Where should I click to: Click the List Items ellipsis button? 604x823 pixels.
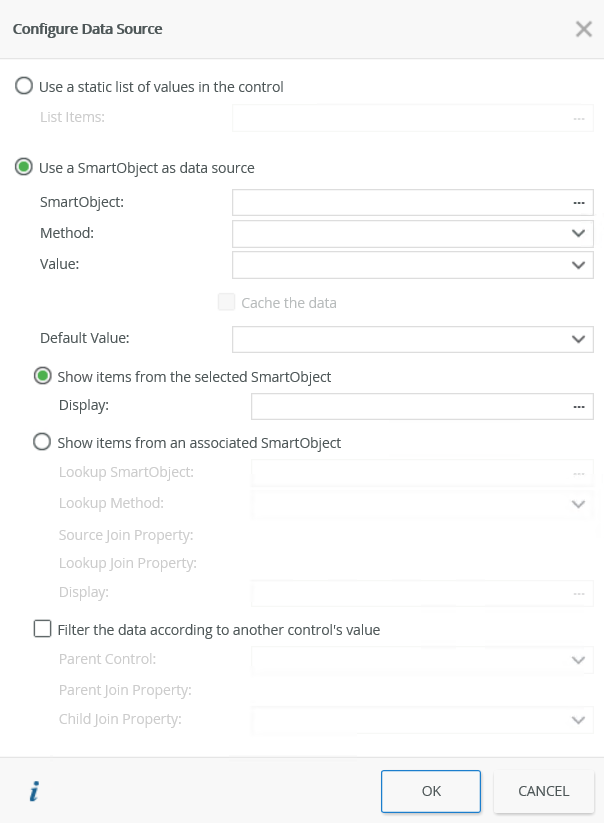pos(578,118)
